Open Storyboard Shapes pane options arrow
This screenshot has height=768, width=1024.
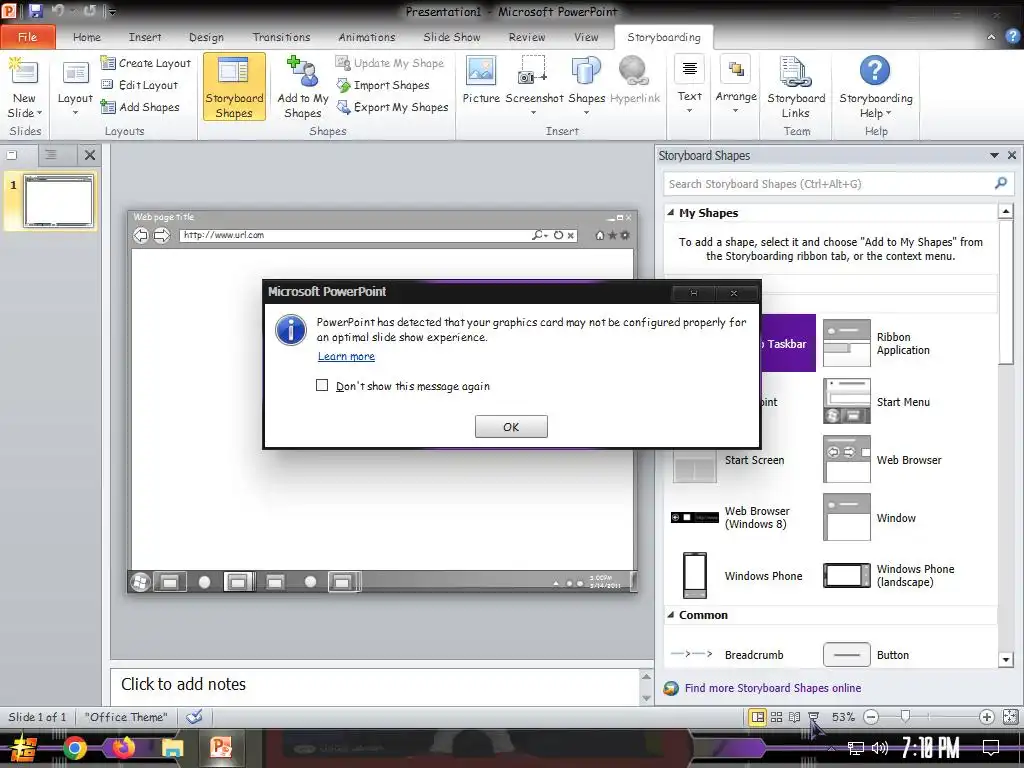[994, 155]
